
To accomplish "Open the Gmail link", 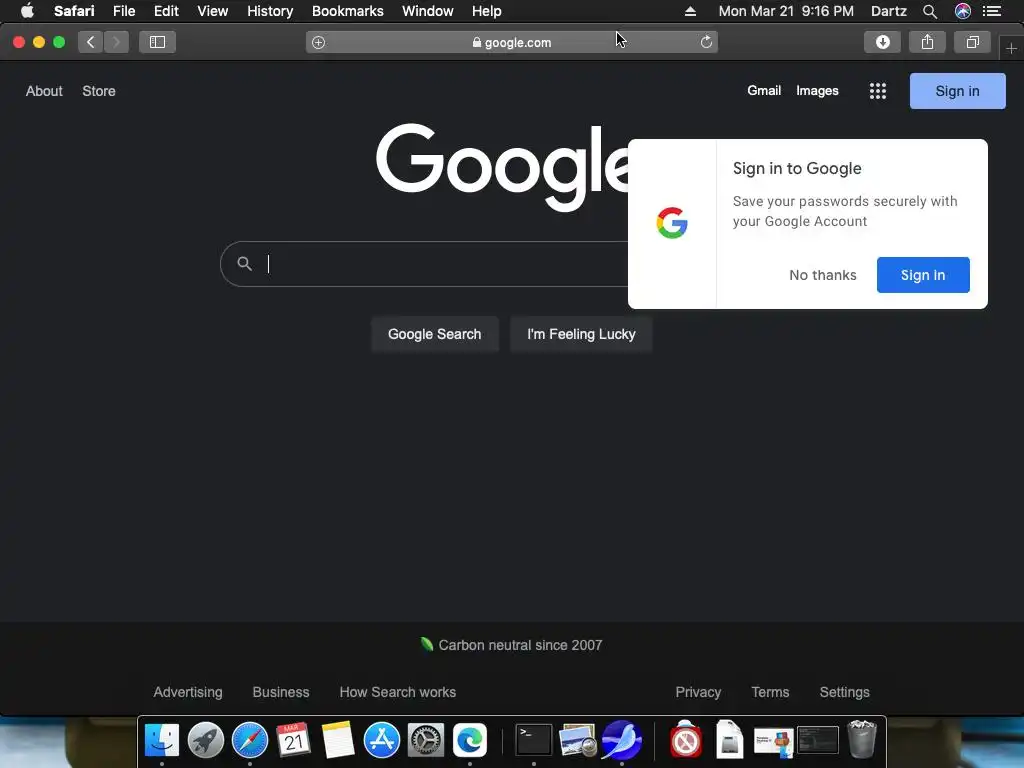I will [764, 91].
